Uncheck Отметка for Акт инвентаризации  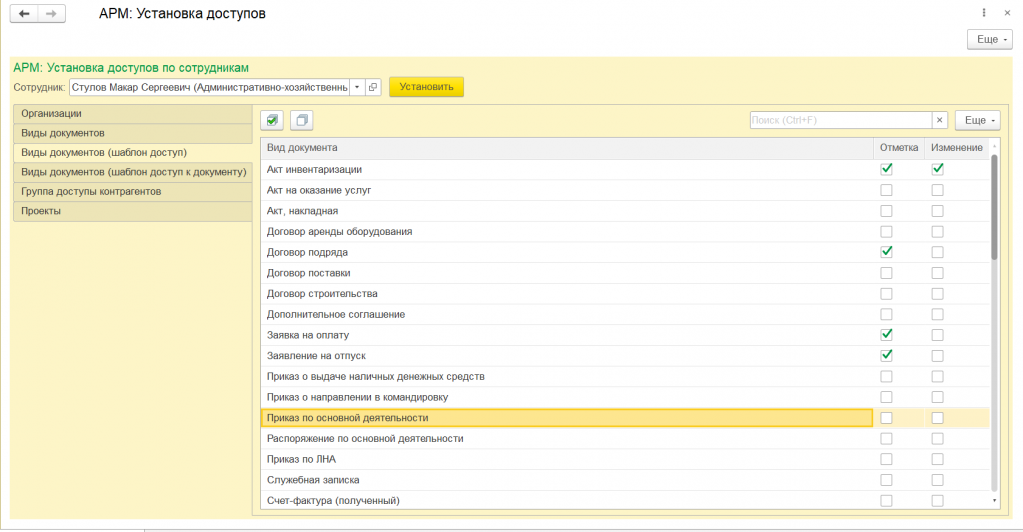pos(886,169)
